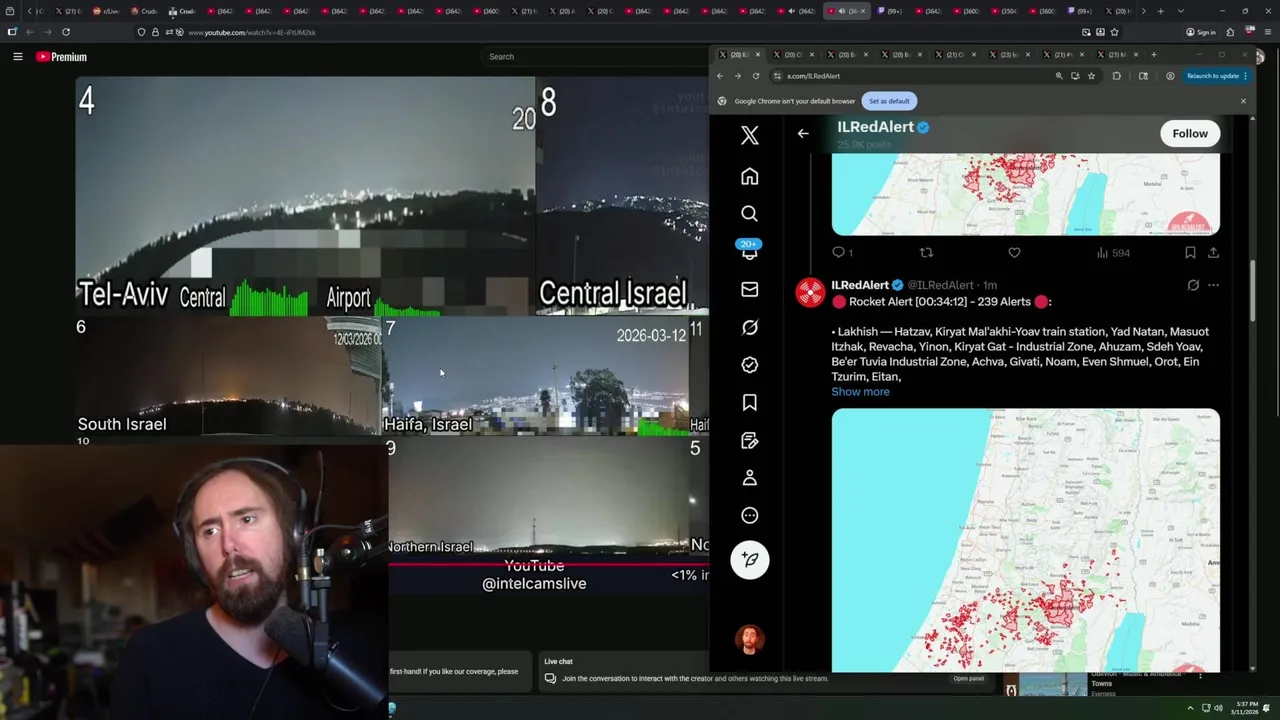Set Chrome as default browser
Screen dimensions: 1280x720
click(x=889, y=101)
